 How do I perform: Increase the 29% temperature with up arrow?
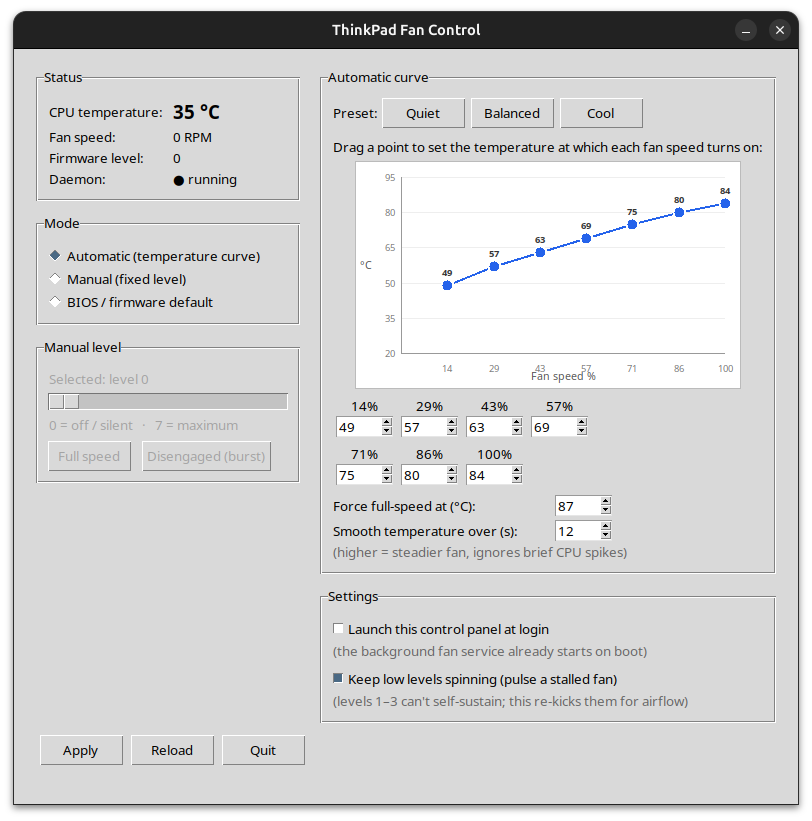coord(452,423)
